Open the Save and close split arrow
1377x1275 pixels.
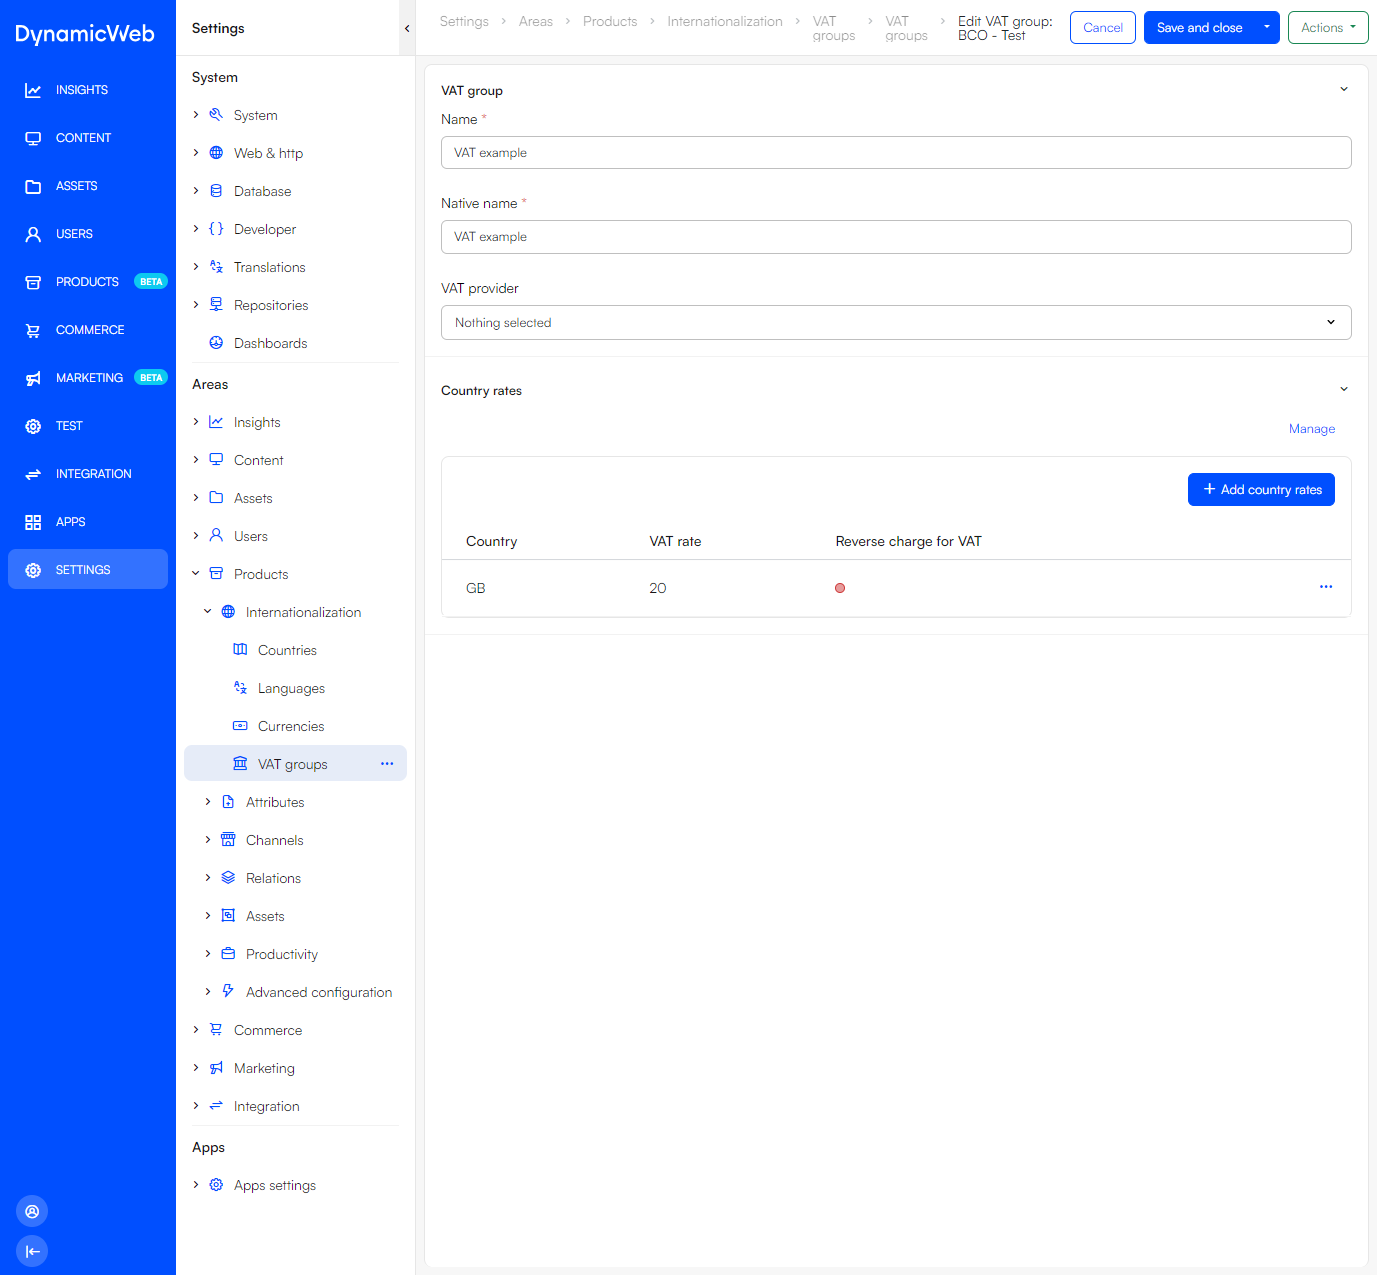pos(1267,27)
